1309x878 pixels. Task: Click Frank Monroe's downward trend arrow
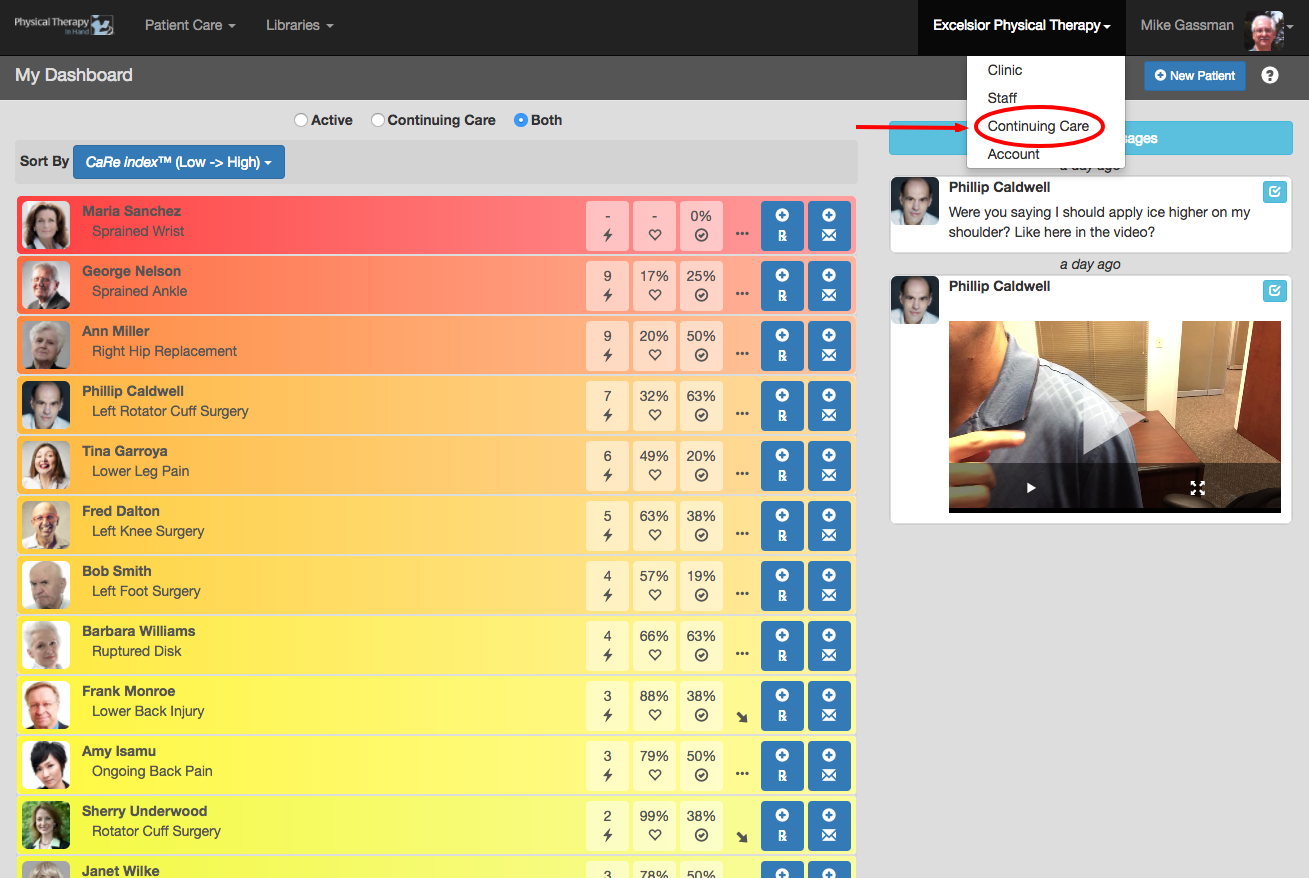click(x=742, y=717)
